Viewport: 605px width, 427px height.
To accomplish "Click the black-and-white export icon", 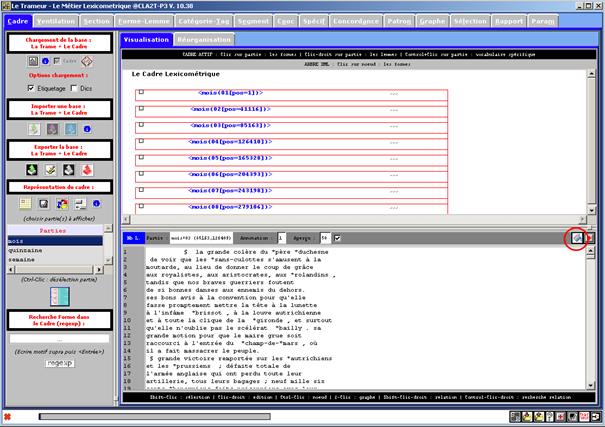I will (69, 170).
